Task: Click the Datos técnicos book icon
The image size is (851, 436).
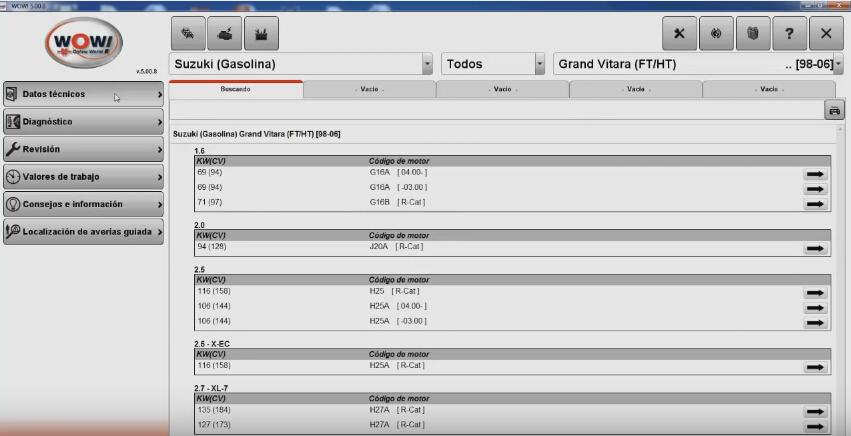Action: pyautogui.click(x=12, y=94)
